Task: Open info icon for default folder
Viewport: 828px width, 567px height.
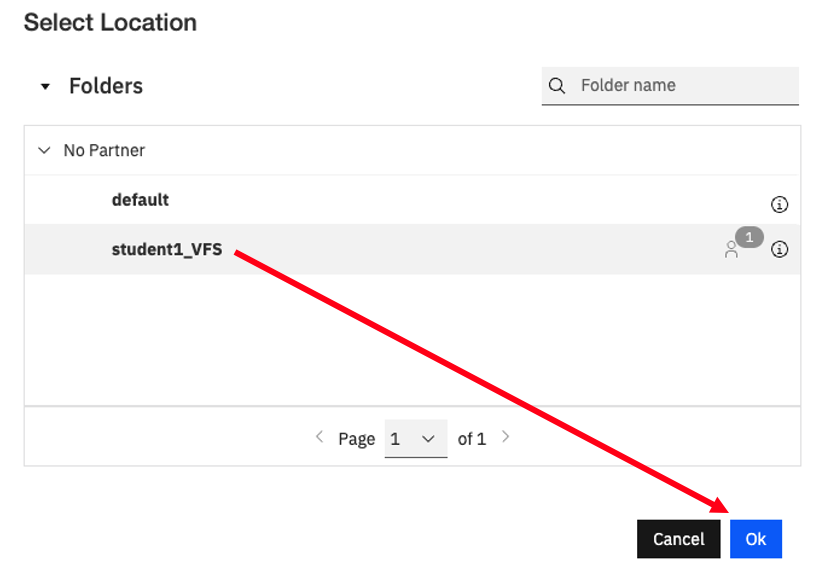Action: 779,204
